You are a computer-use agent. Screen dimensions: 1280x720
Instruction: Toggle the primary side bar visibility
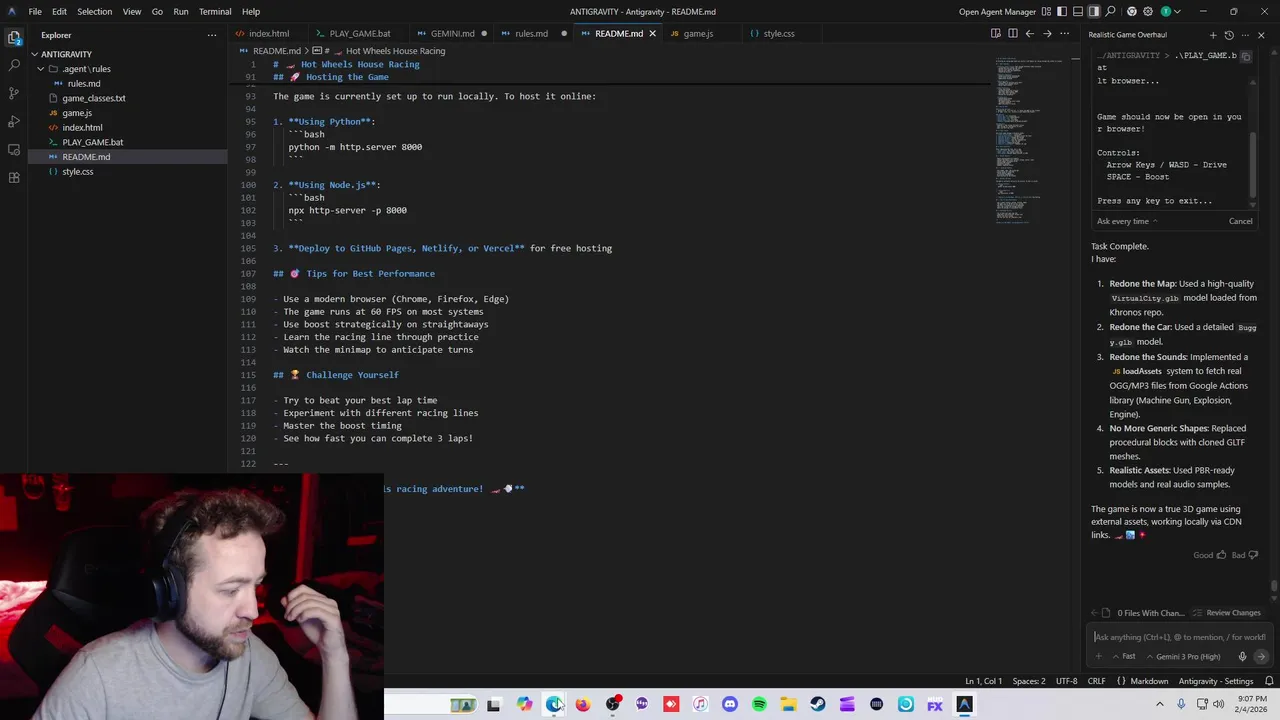pos(1062,12)
